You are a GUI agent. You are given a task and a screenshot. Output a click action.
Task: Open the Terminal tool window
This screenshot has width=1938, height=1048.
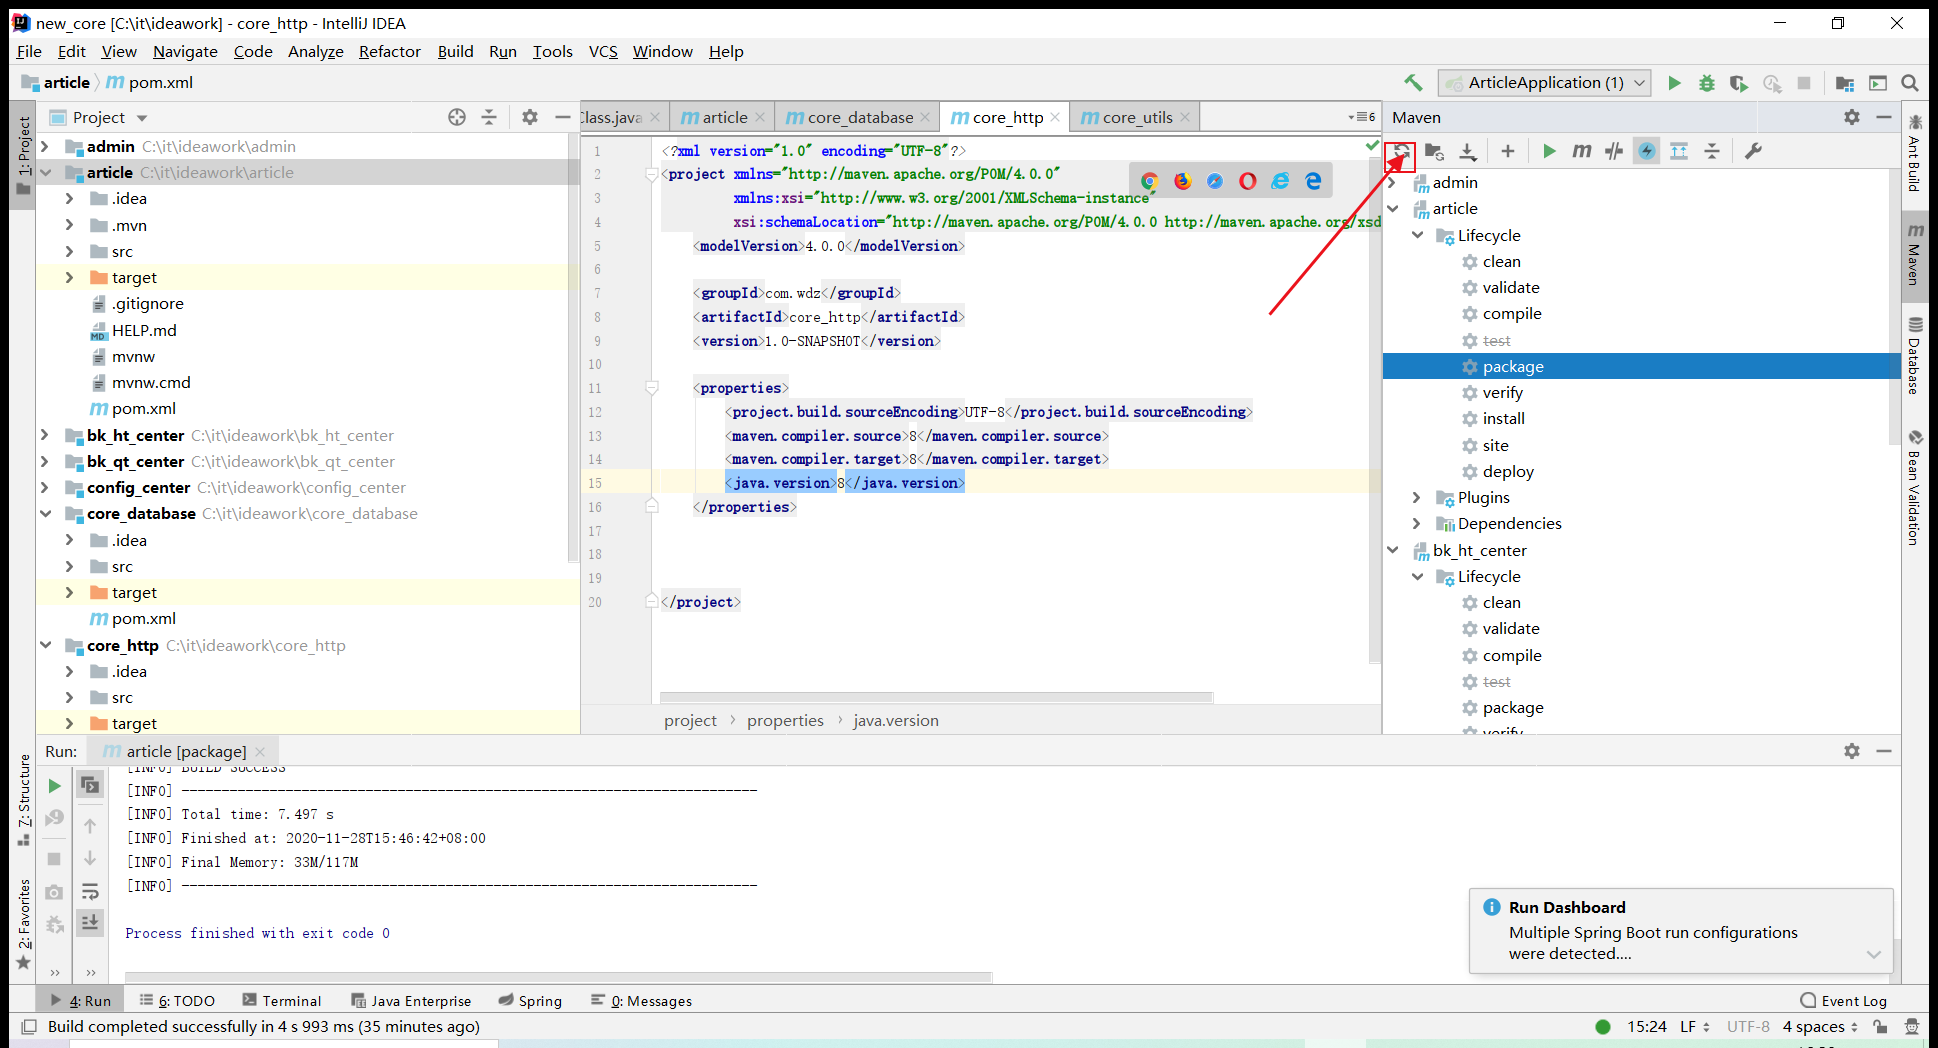click(x=281, y=1001)
